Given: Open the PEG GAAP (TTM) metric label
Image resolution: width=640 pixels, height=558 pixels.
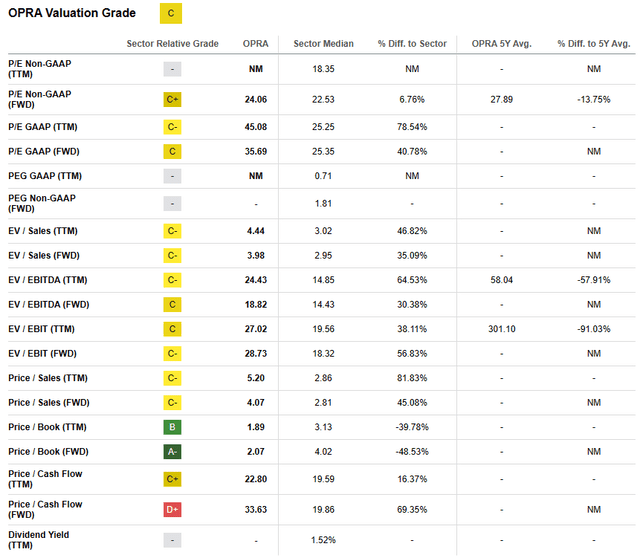Looking at the screenshot, I should (45, 176).
